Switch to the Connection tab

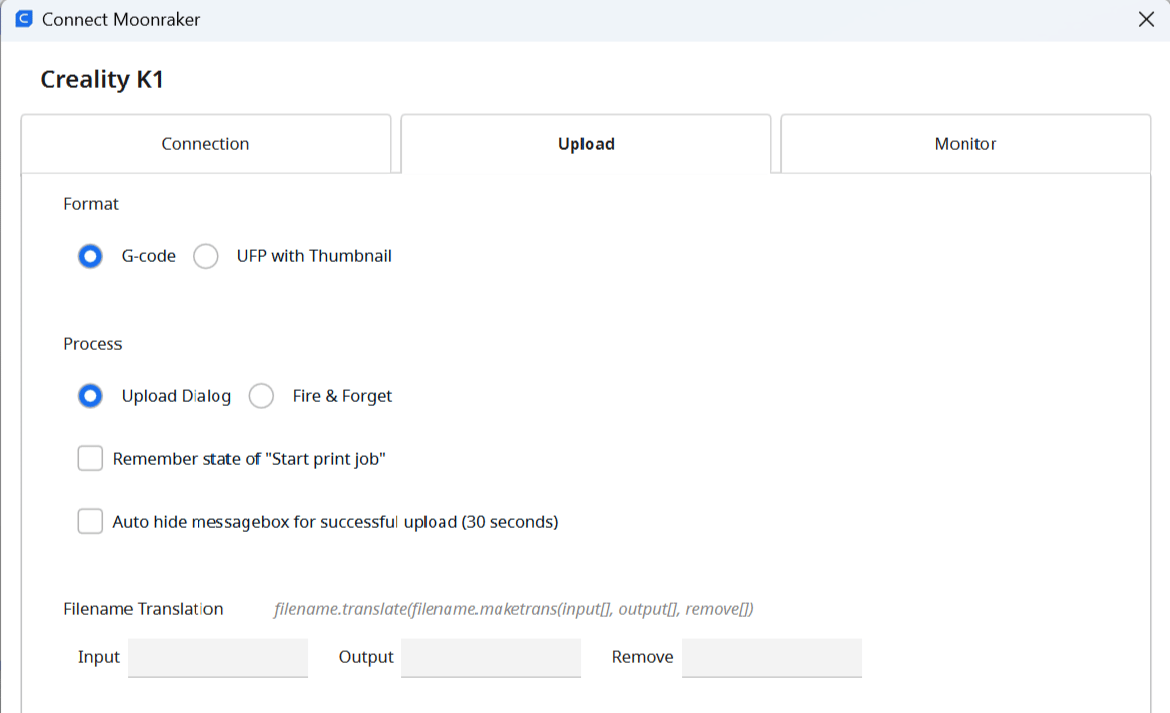[206, 144]
